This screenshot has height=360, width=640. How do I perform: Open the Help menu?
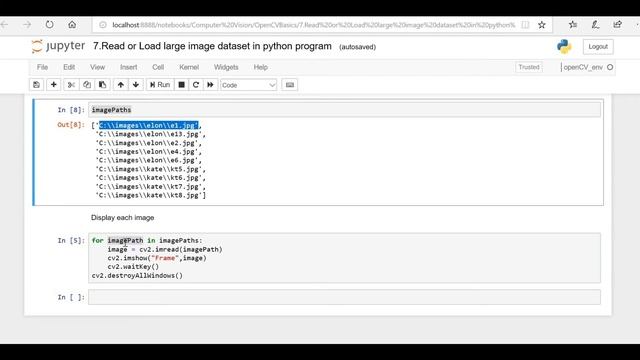tap(260, 67)
